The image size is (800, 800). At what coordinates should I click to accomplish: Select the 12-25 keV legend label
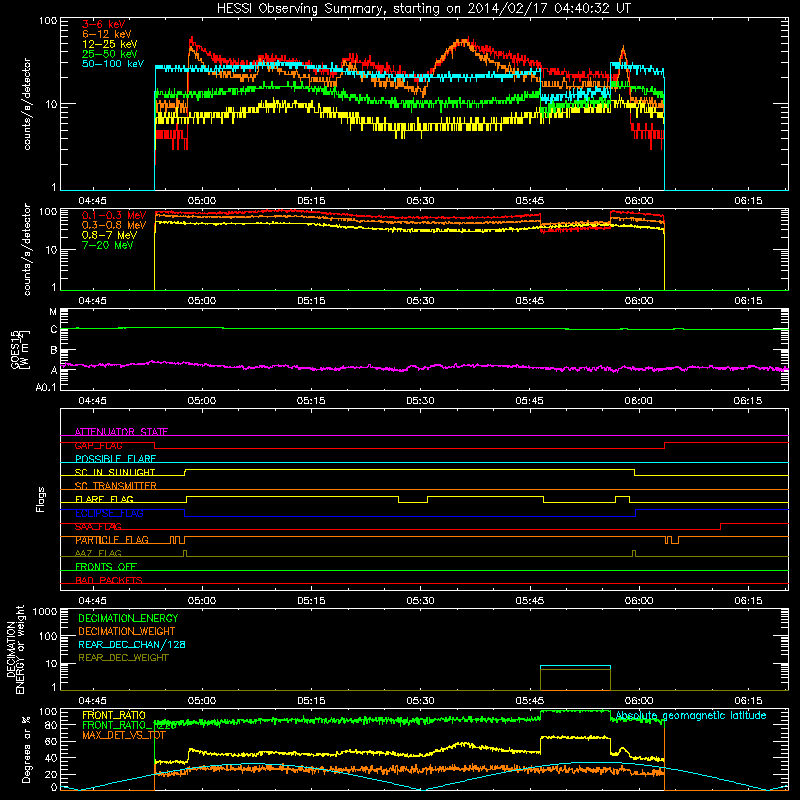pos(109,44)
